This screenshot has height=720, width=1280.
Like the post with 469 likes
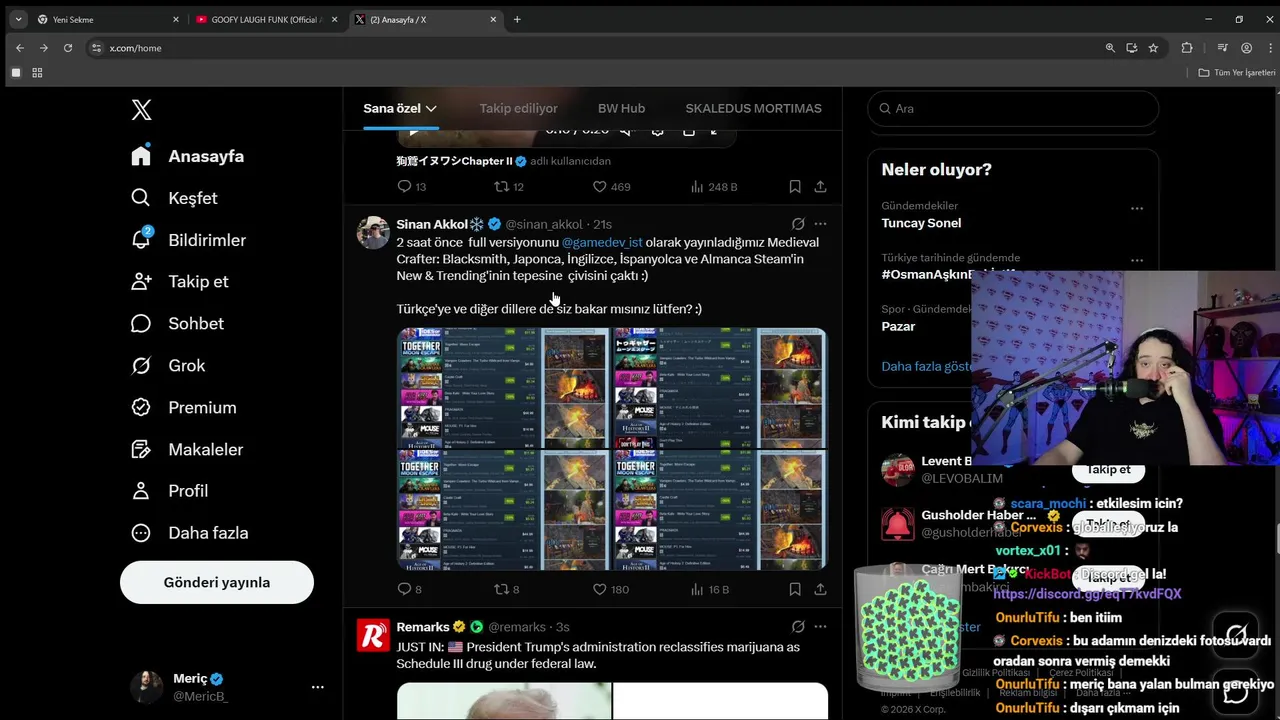coord(611,187)
